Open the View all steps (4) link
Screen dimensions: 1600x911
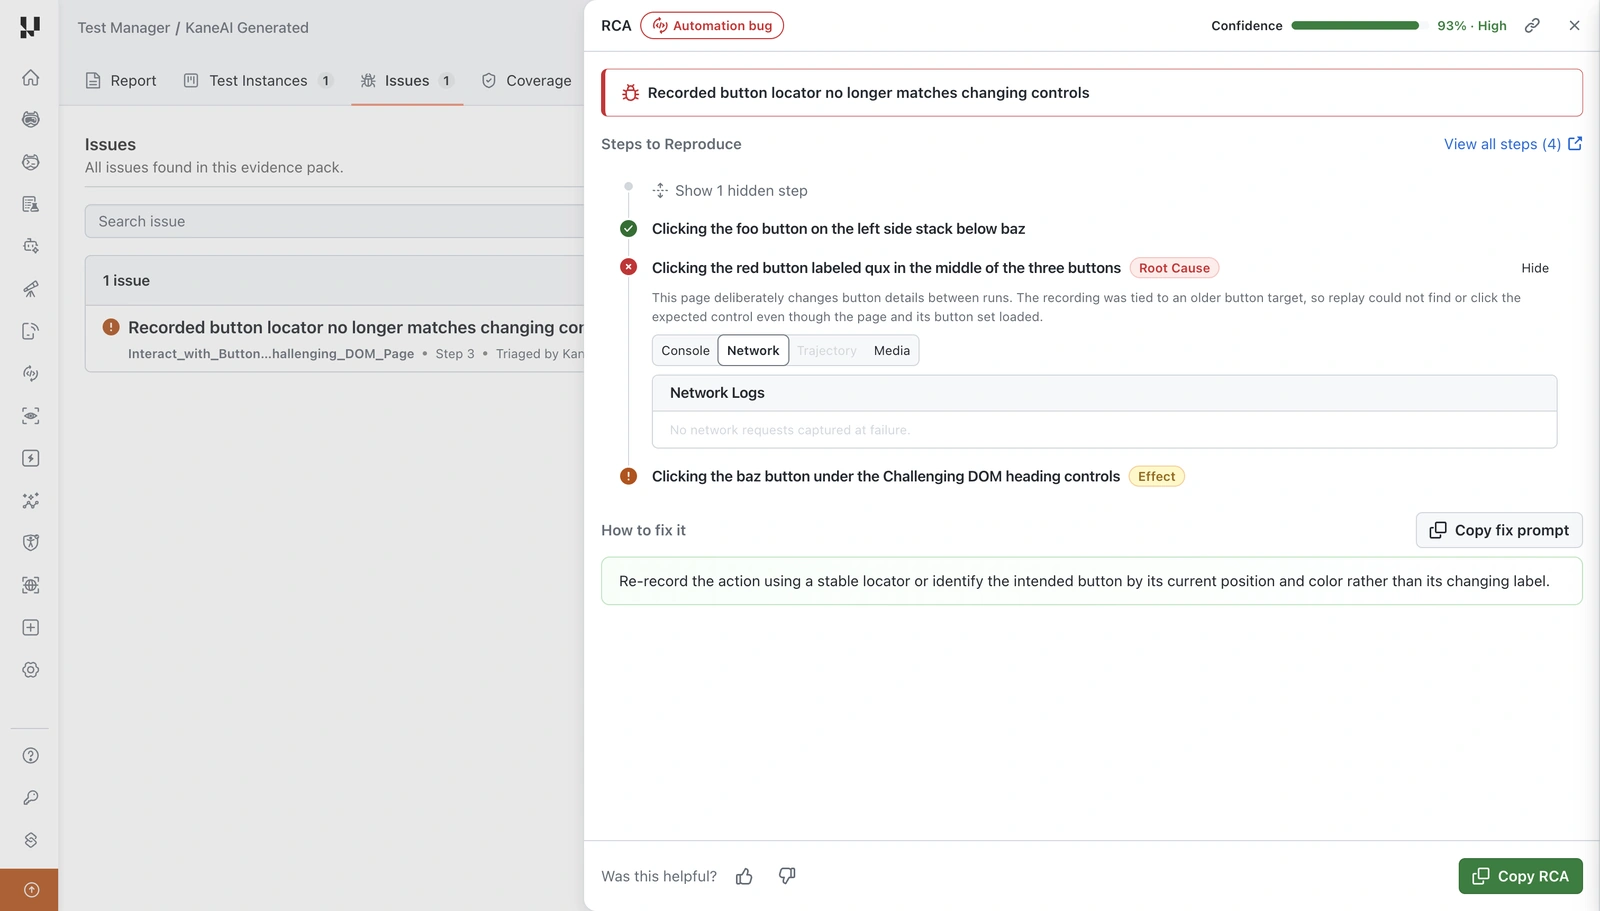coord(1512,144)
